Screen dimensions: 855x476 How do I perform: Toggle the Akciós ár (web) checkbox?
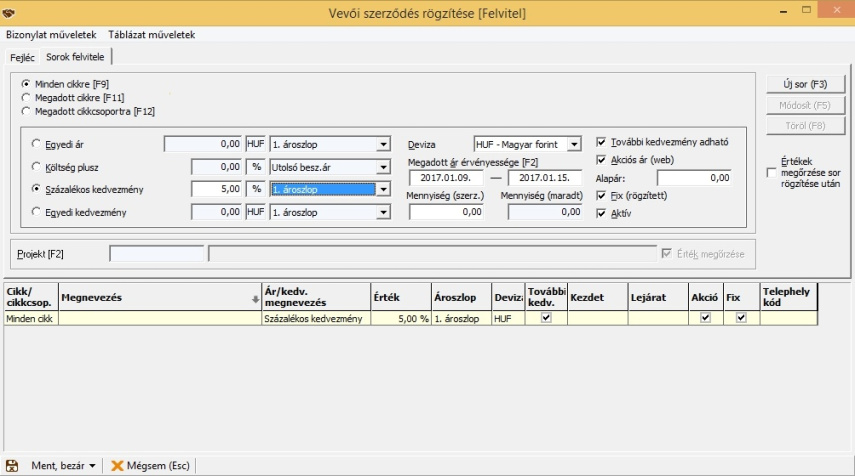click(601, 160)
